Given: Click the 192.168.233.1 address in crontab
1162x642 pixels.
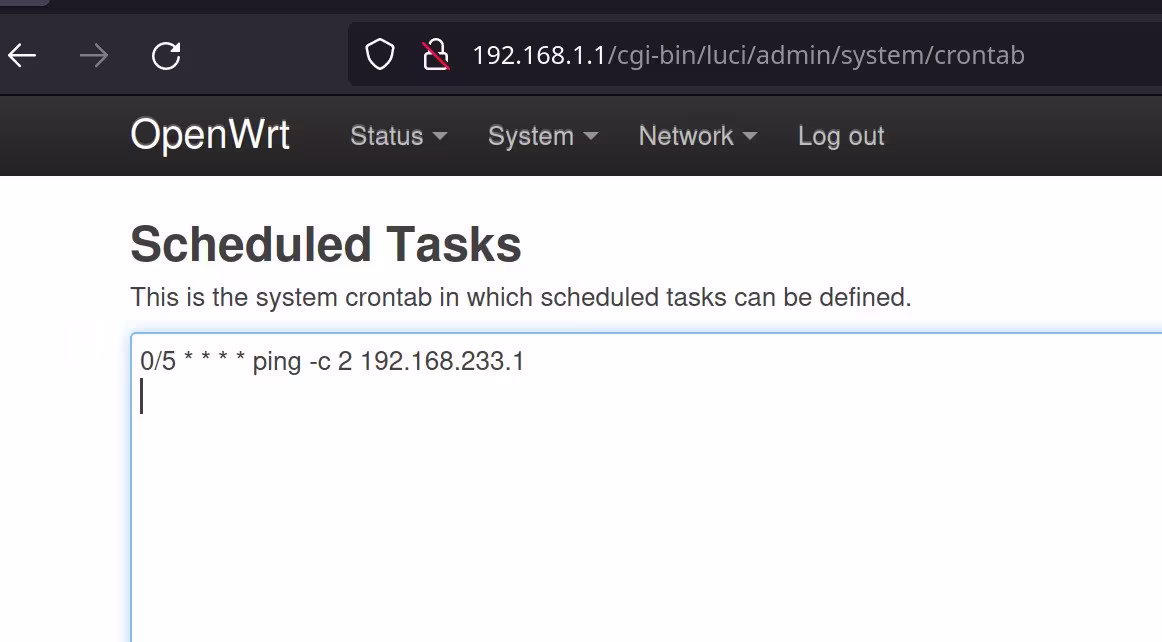Looking at the screenshot, I should coord(442,361).
